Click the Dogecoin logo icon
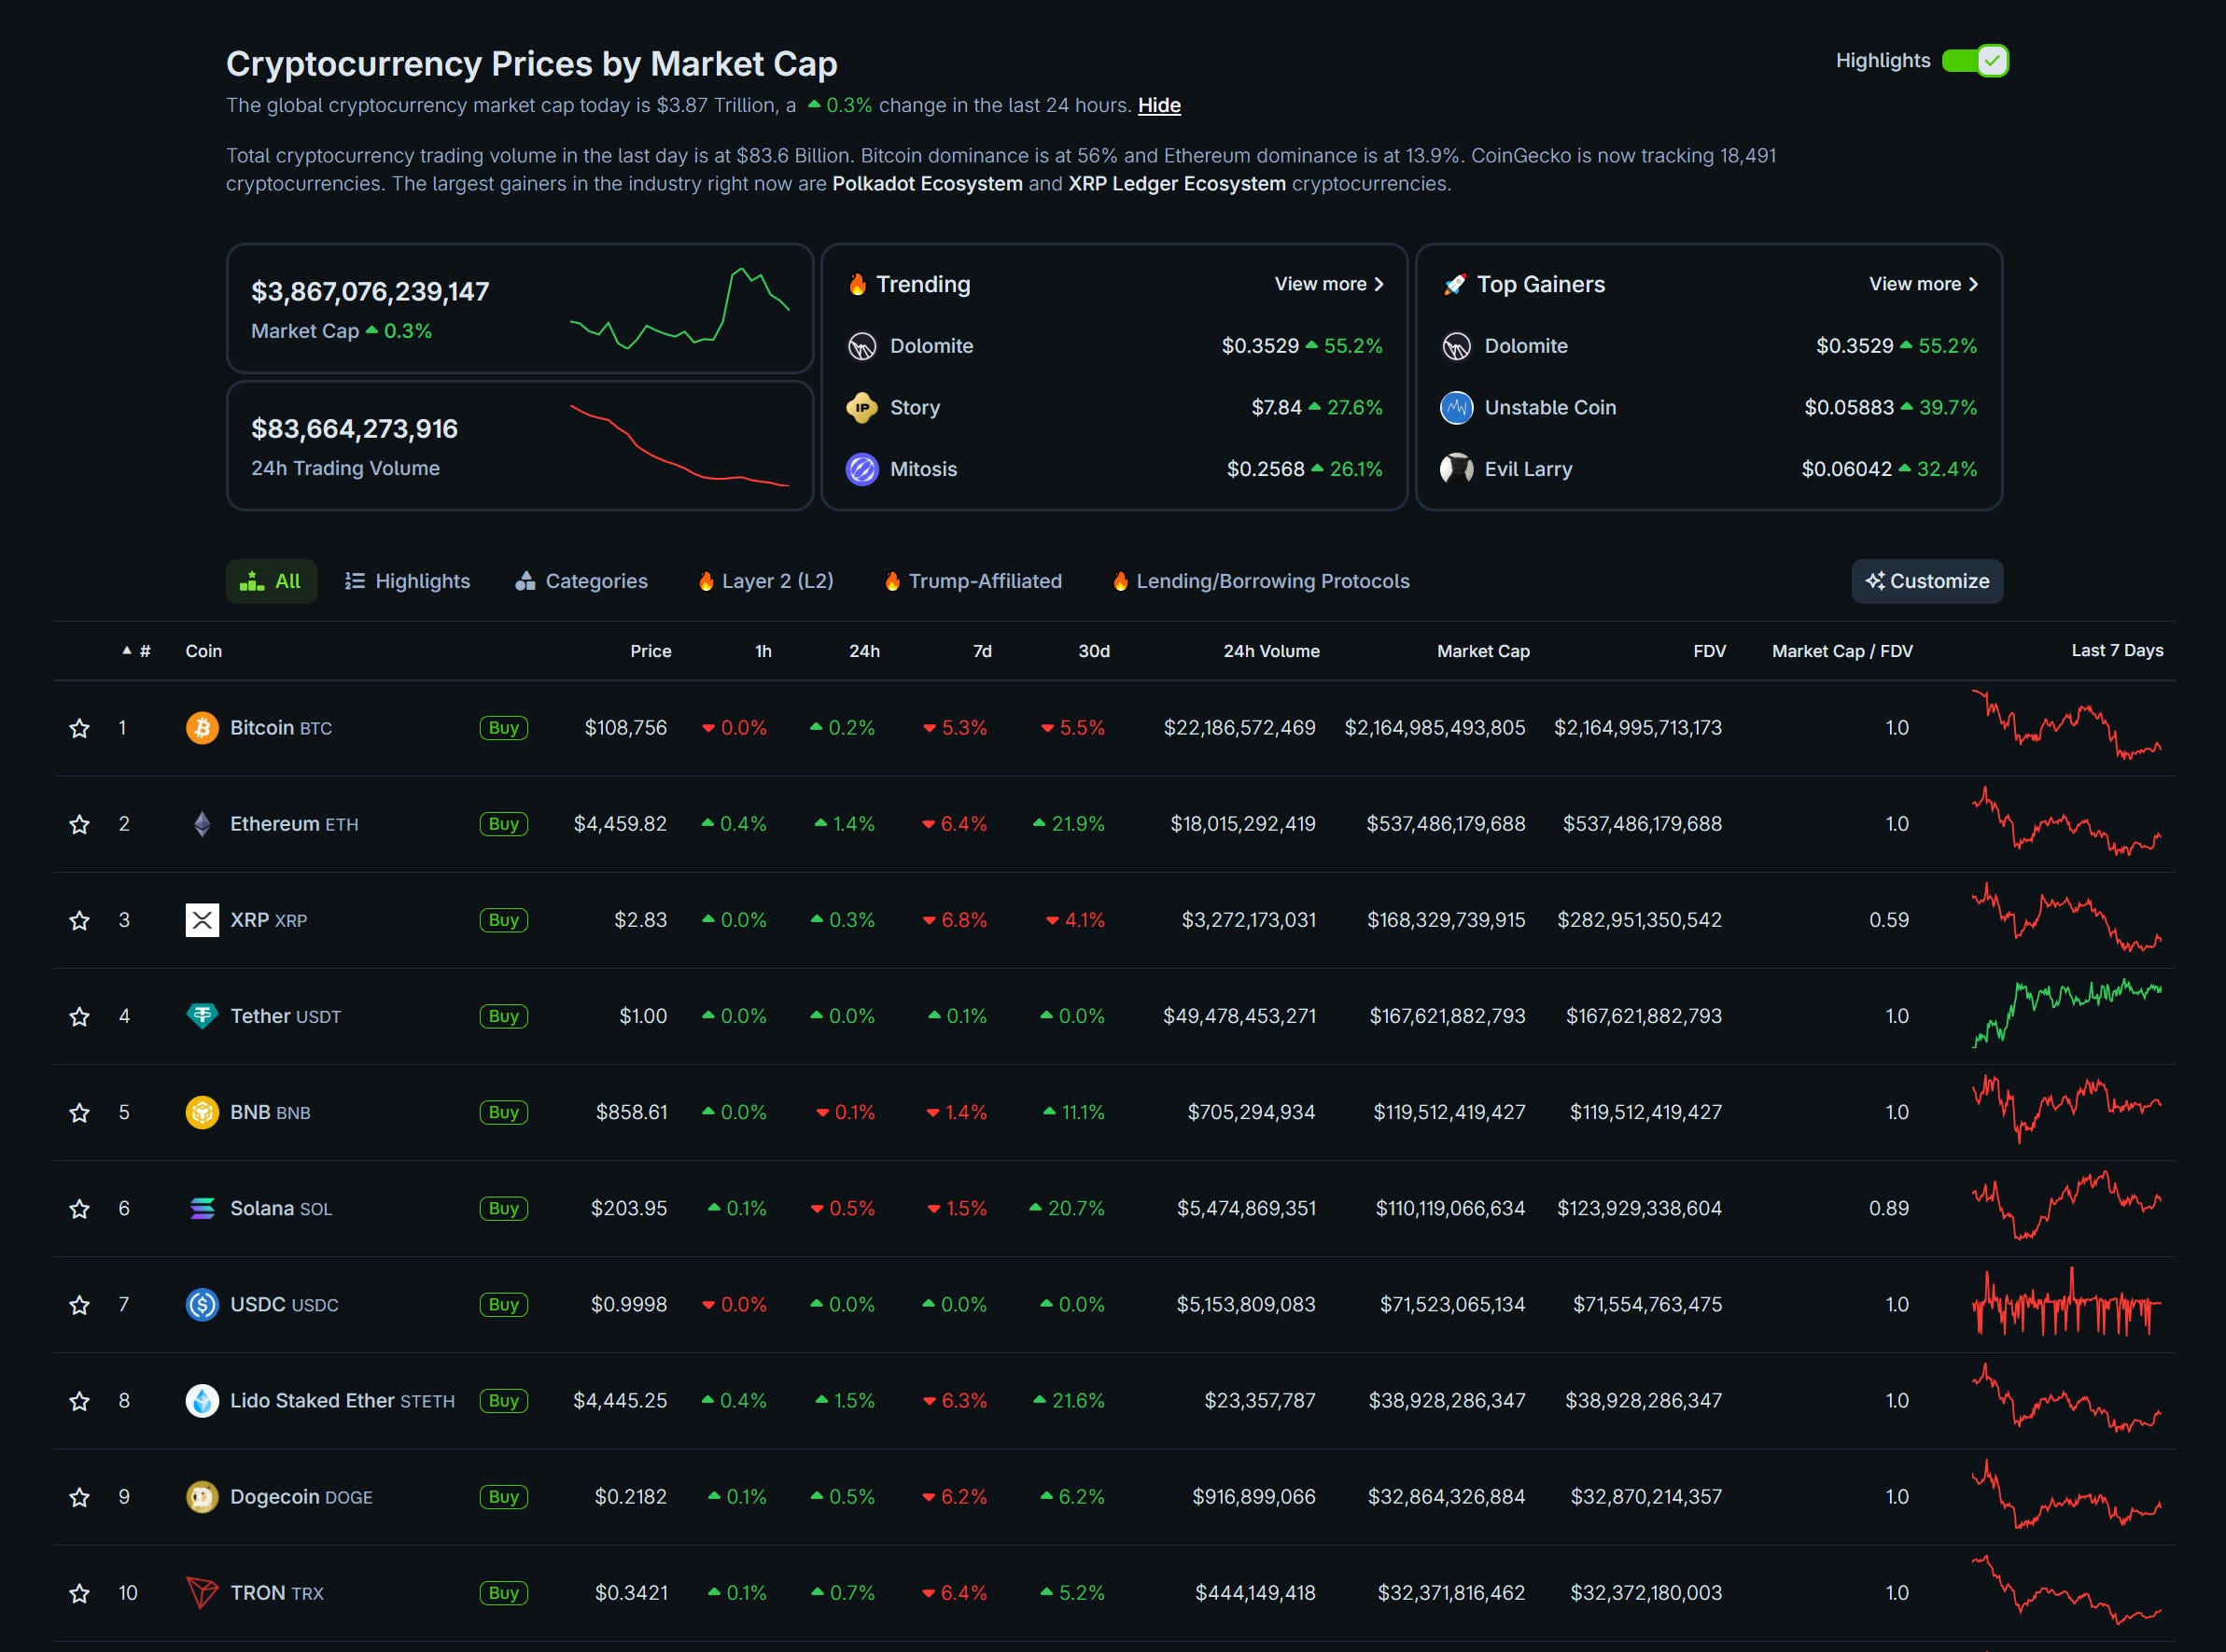The width and height of the screenshot is (2226, 1652). pos(202,1497)
